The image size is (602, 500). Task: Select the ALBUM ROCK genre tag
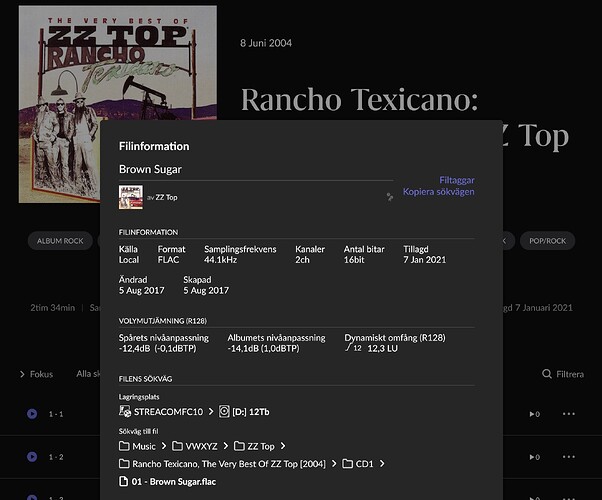tap(60, 241)
